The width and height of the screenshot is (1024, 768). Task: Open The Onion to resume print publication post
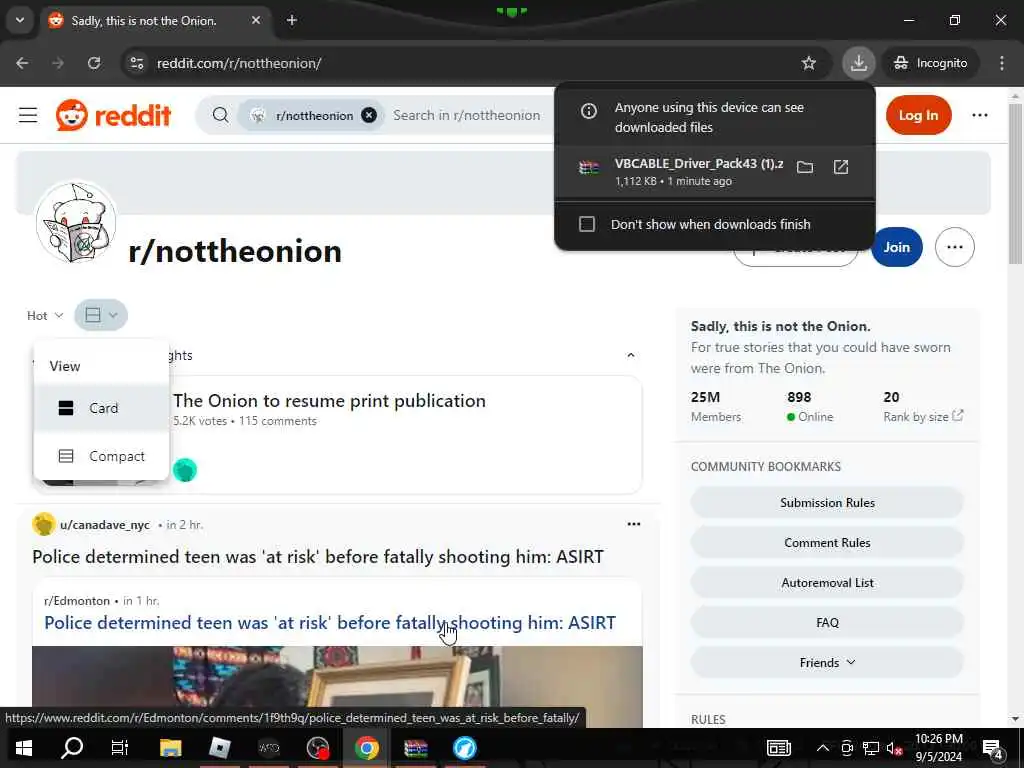pyautogui.click(x=329, y=400)
